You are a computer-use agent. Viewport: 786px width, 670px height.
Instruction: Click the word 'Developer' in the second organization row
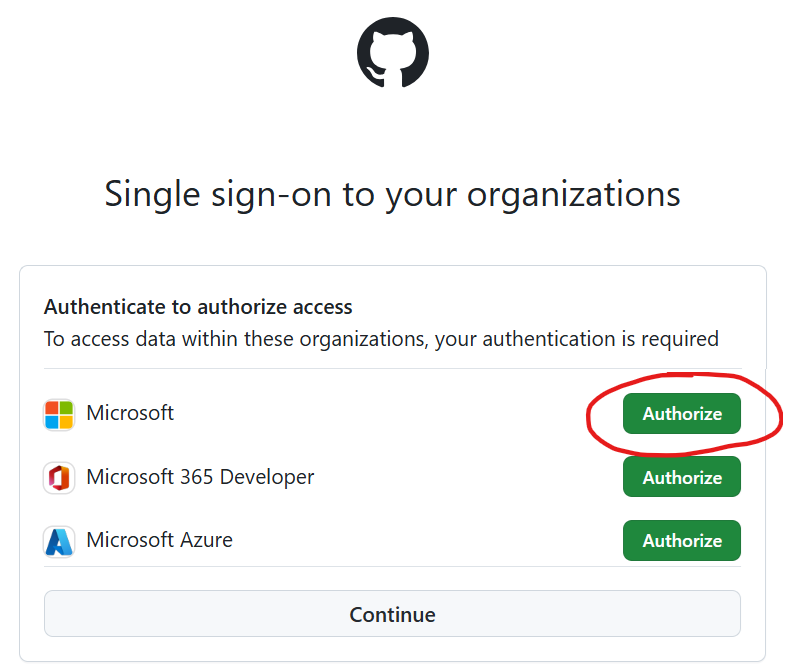click(265, 477)
